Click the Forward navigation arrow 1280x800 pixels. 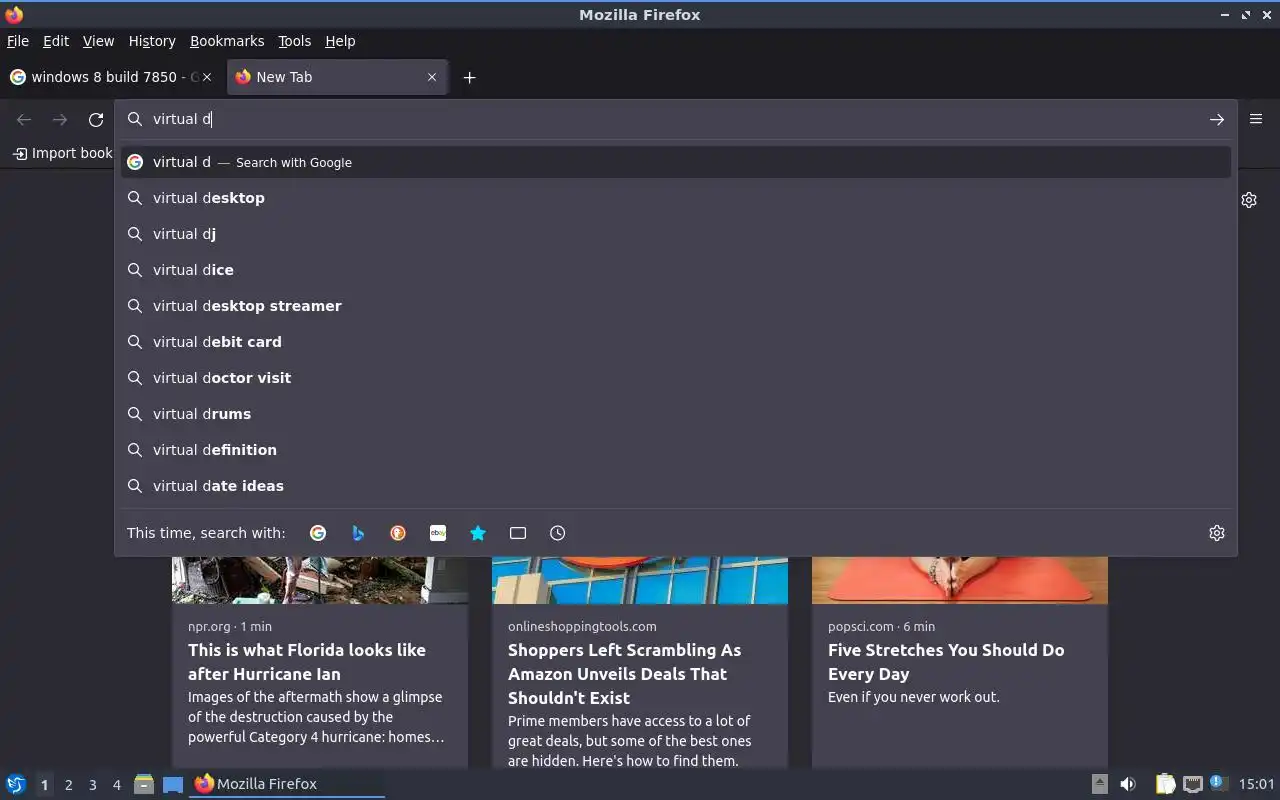click(x=60, y=120)
